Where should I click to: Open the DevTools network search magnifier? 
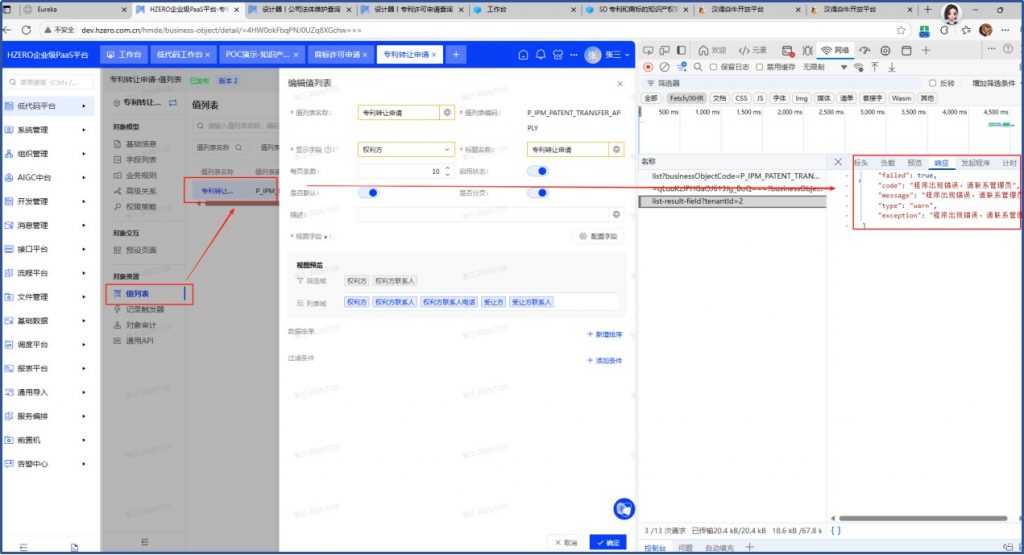tap(699, 67)
